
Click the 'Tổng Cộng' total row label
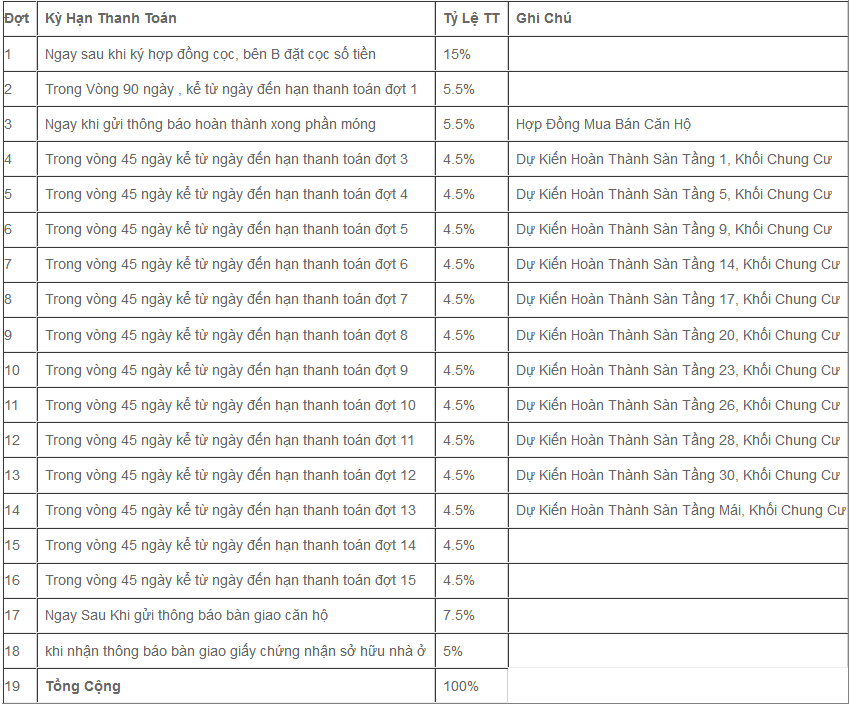pos(83,686)
